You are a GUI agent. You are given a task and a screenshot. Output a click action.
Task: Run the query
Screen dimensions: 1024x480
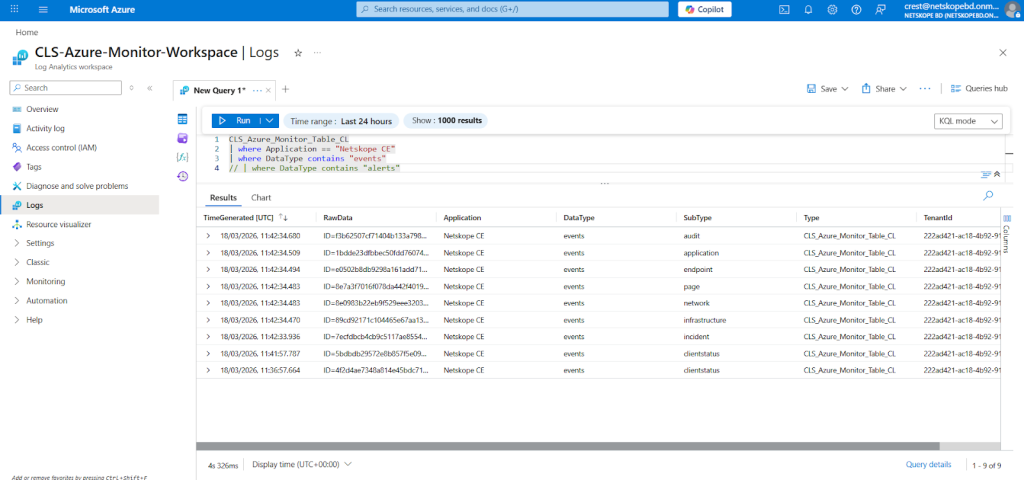click(236, 121)
